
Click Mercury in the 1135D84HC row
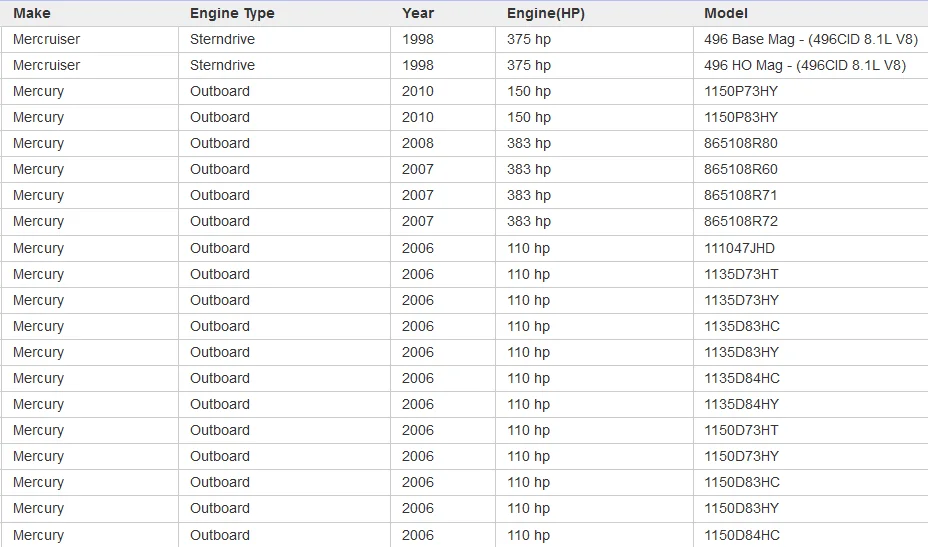point(38,379)
